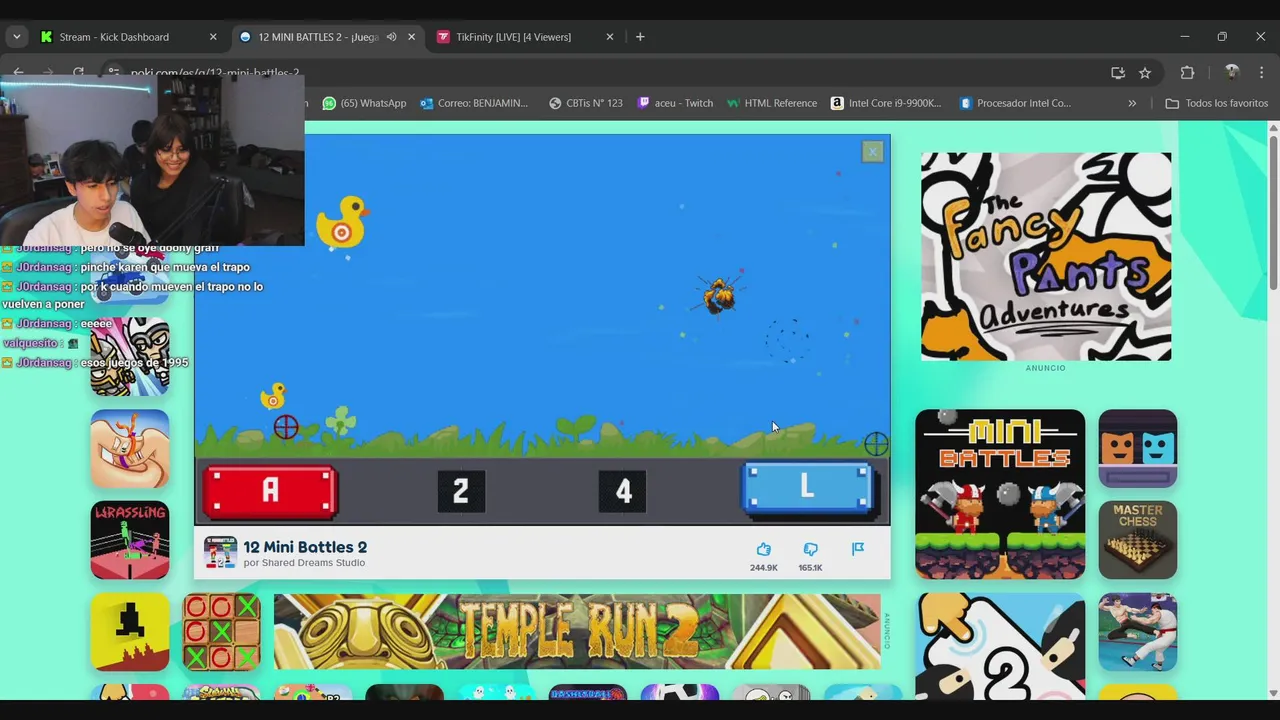Open the tab search dropdown arrow

[x=16, y=37]
